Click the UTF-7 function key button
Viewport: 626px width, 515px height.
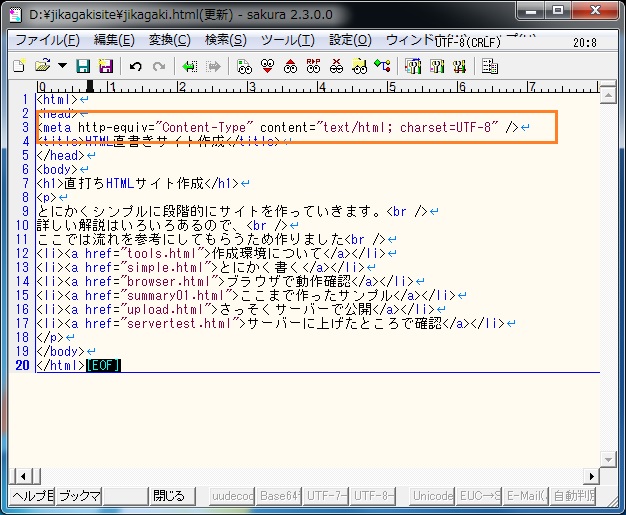325,496
